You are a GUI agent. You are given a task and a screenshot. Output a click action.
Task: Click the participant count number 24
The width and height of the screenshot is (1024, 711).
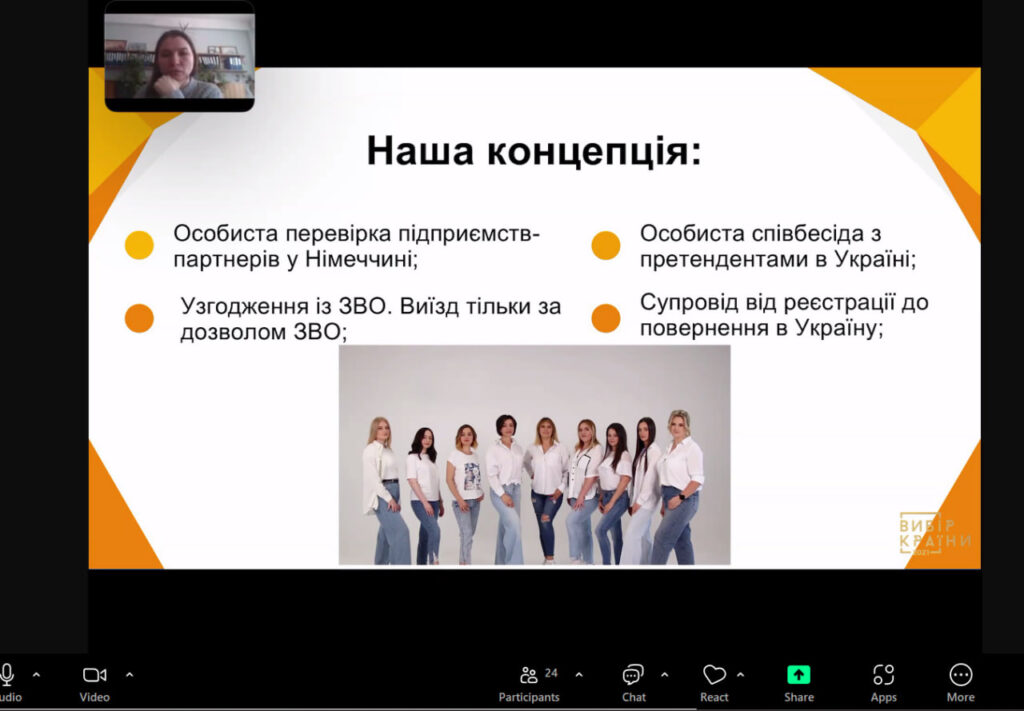[x=551, y=673]
